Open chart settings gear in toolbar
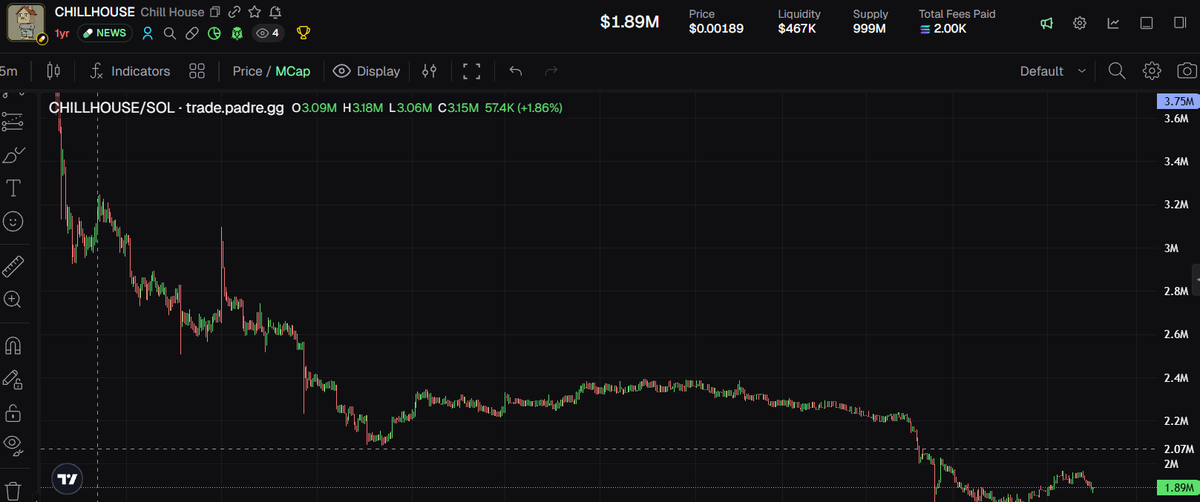Screen dimensions: 1200x502 tap(1152, 71)
